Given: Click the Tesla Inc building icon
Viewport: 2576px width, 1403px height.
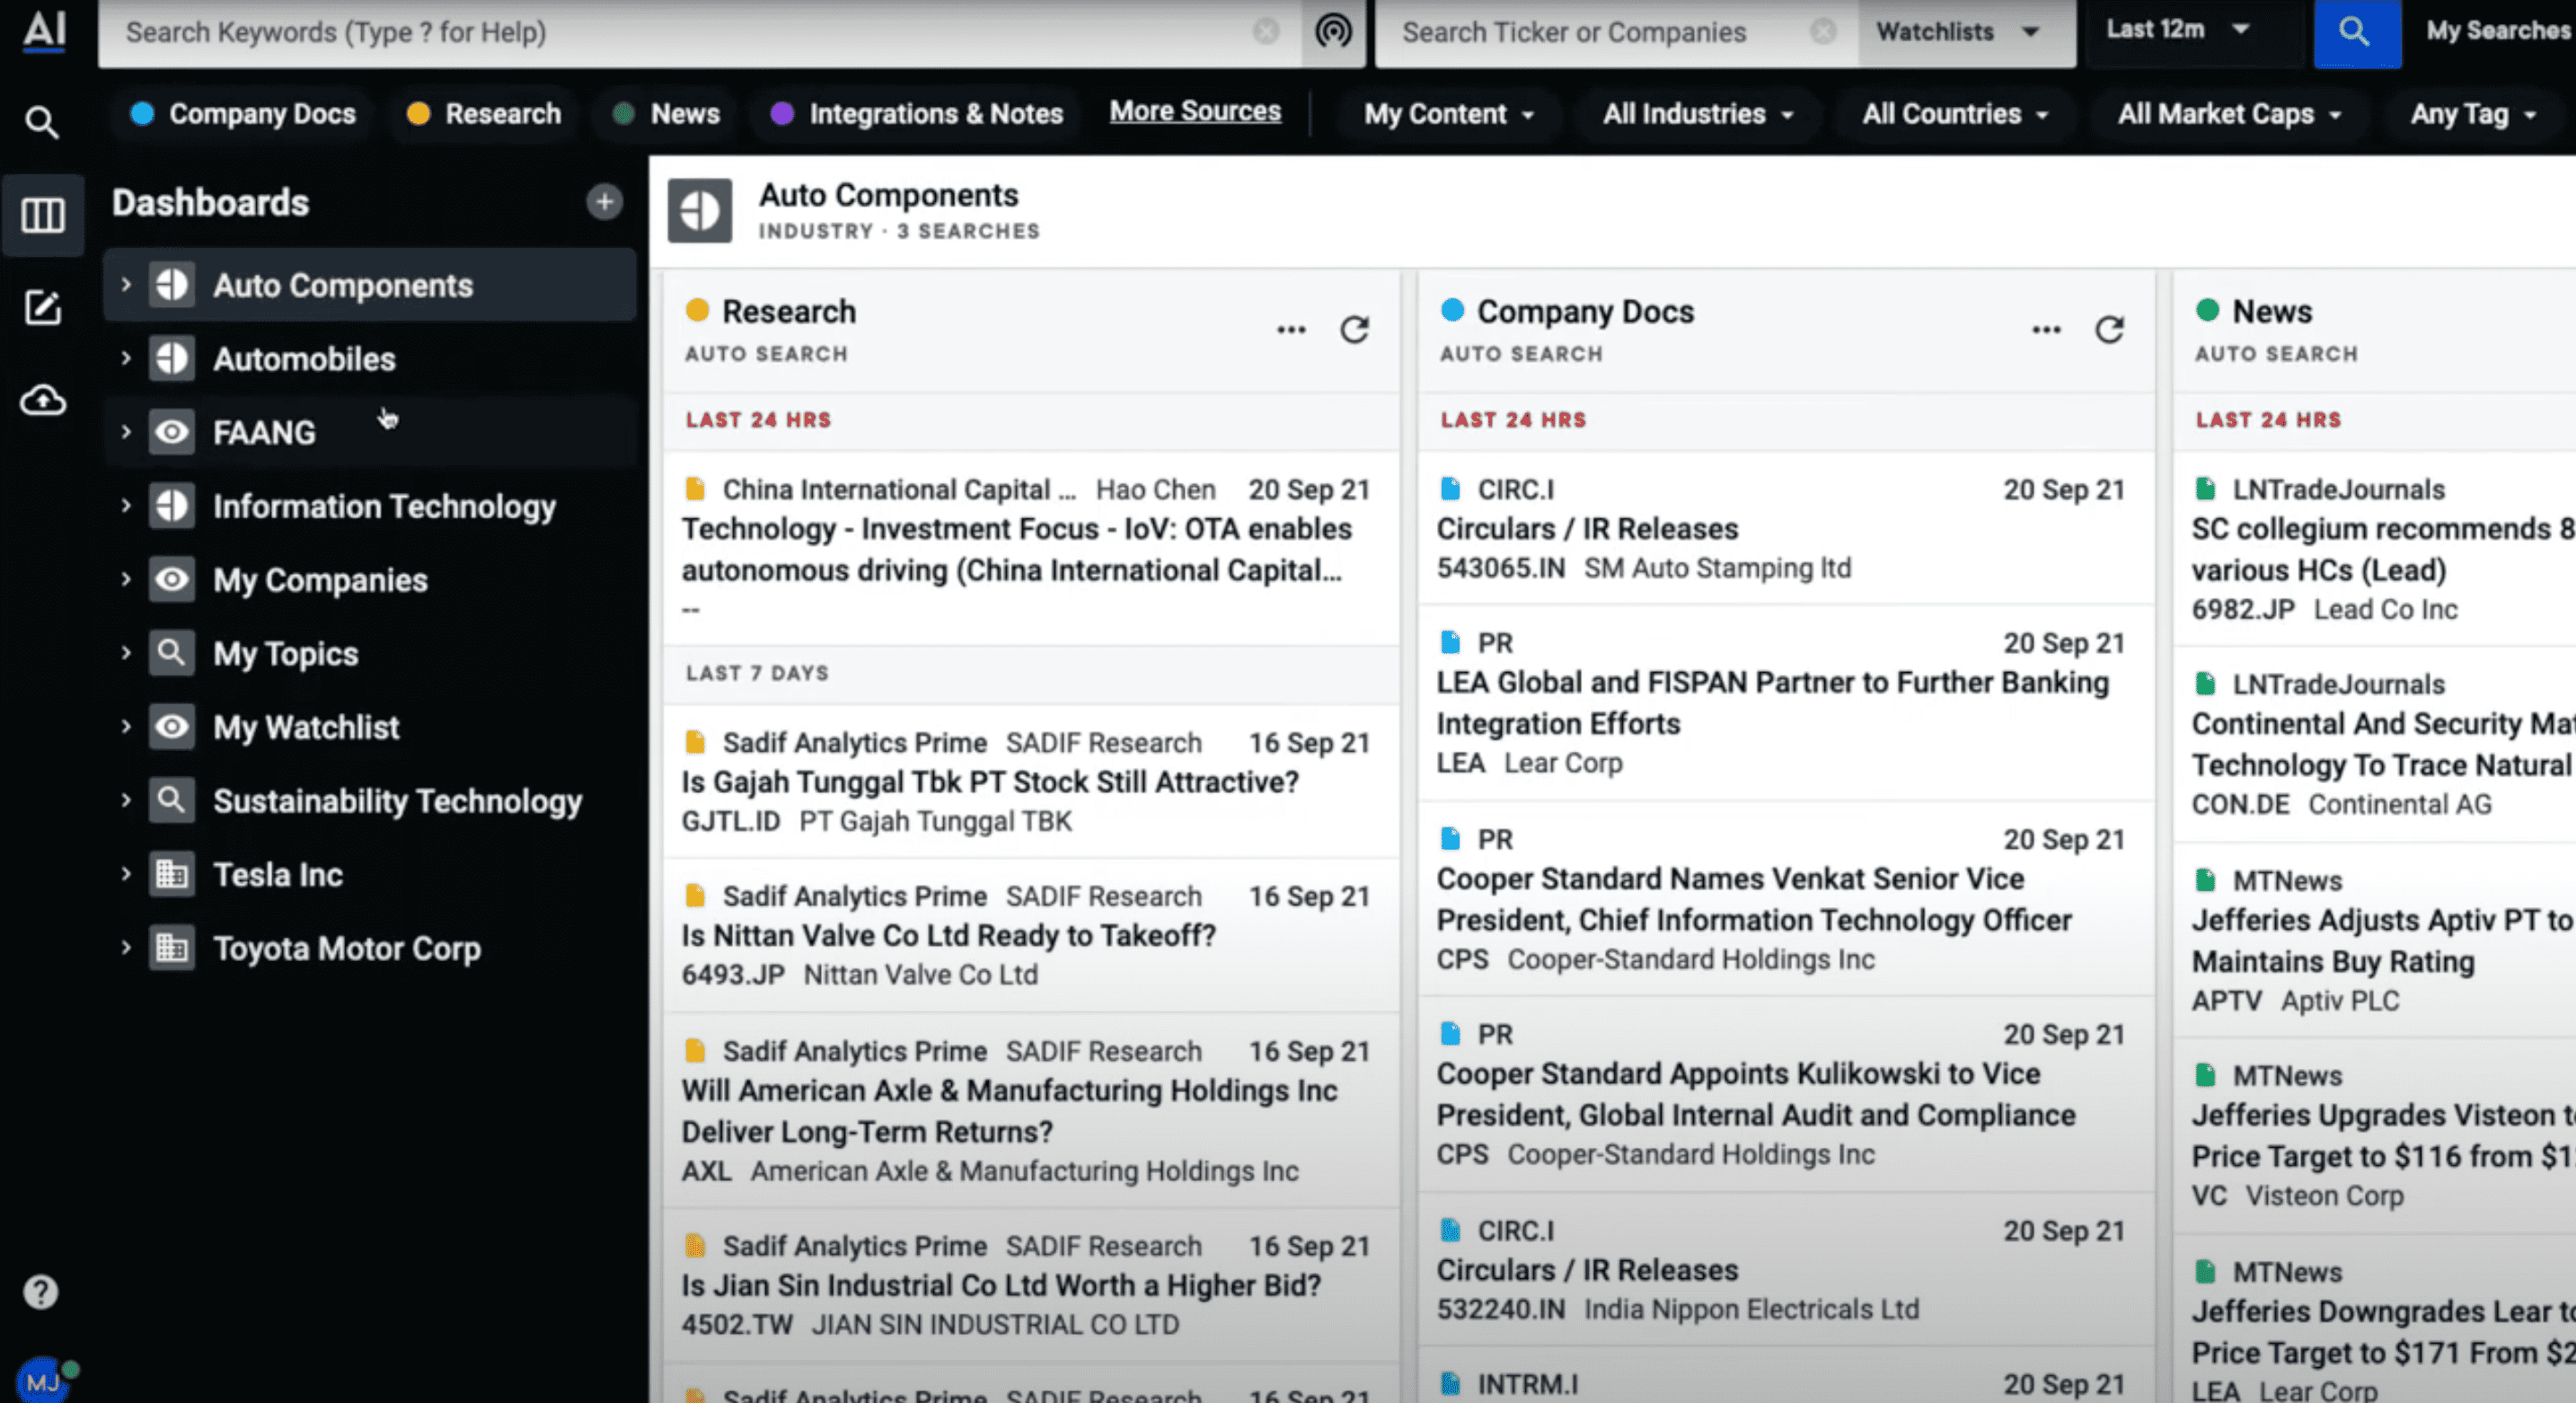Looking at the screenshot, I should (x=172, y=874).
